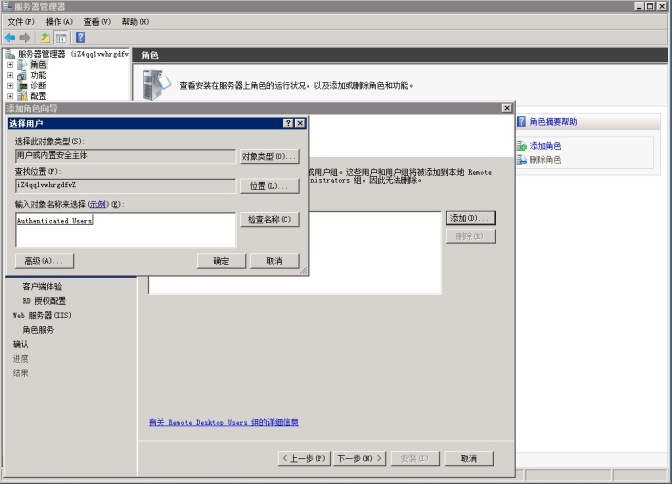
Task: Click the 角色摘要帮助 help icon
Action: pos(521,122)
